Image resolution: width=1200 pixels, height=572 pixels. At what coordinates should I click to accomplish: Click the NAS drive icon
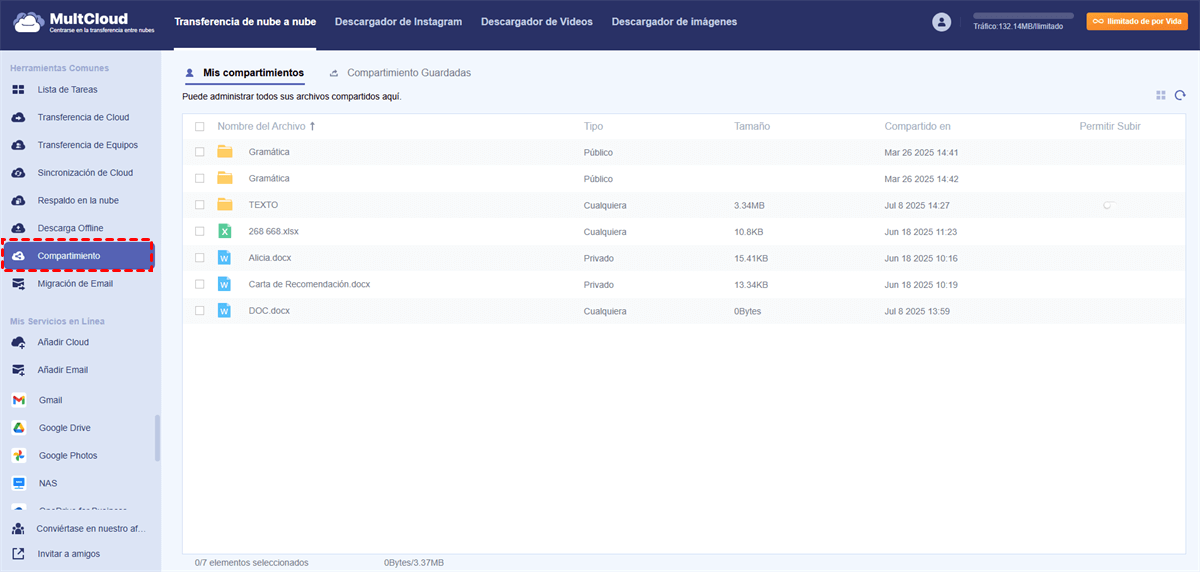click(x=18, y=483)
